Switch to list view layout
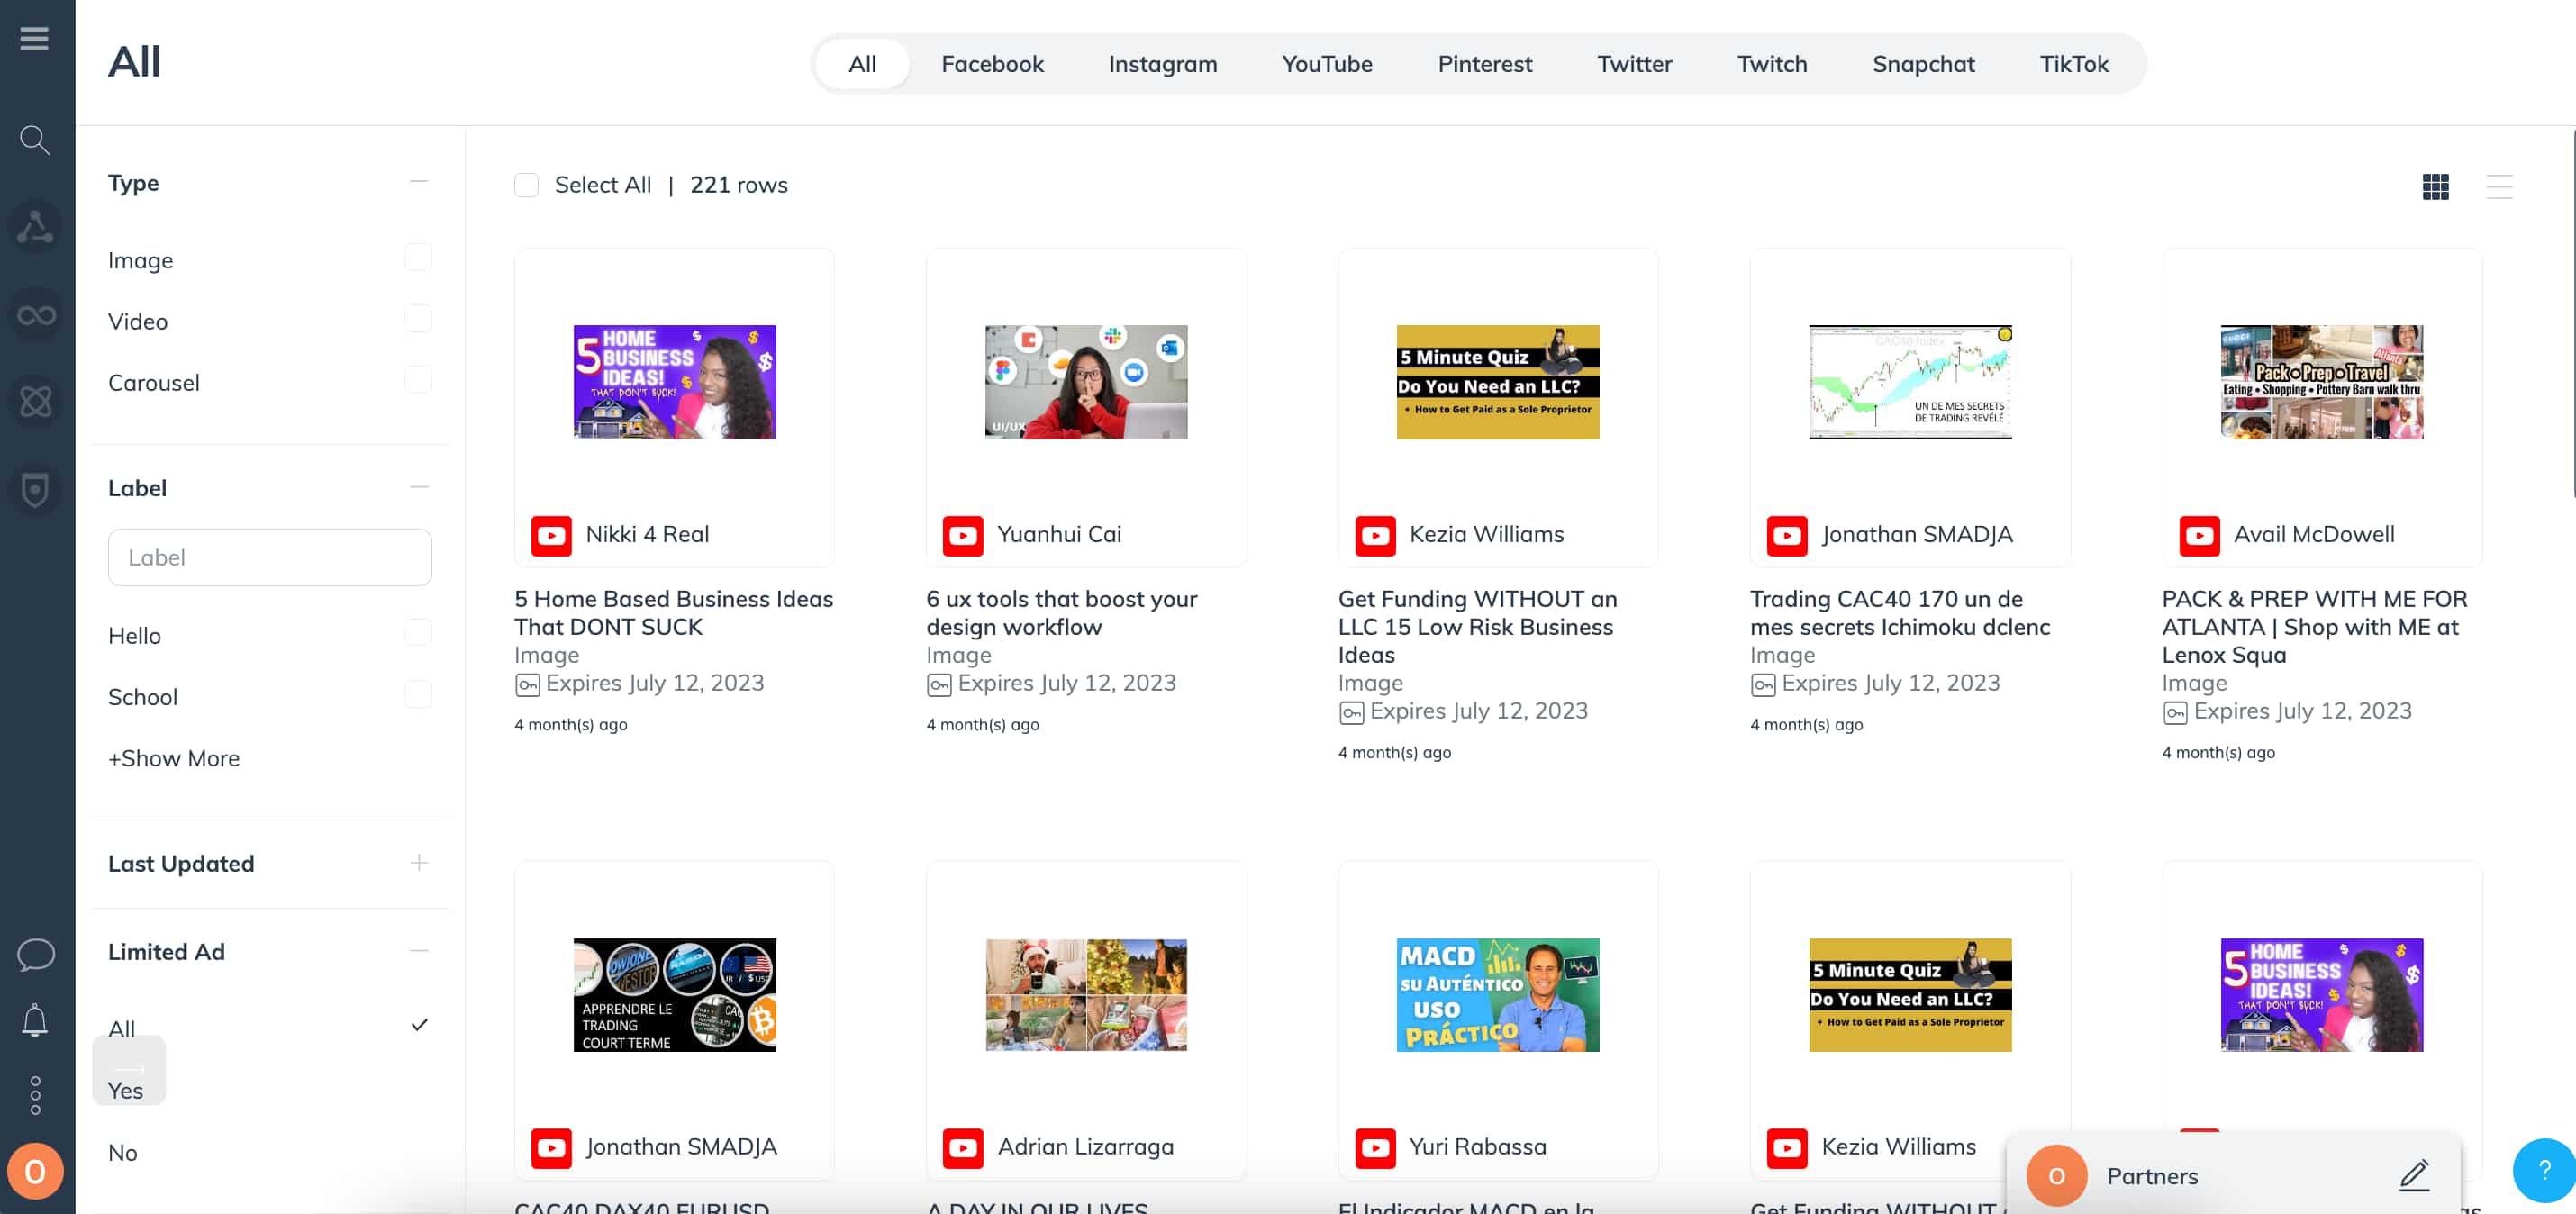 point(2499,186)
